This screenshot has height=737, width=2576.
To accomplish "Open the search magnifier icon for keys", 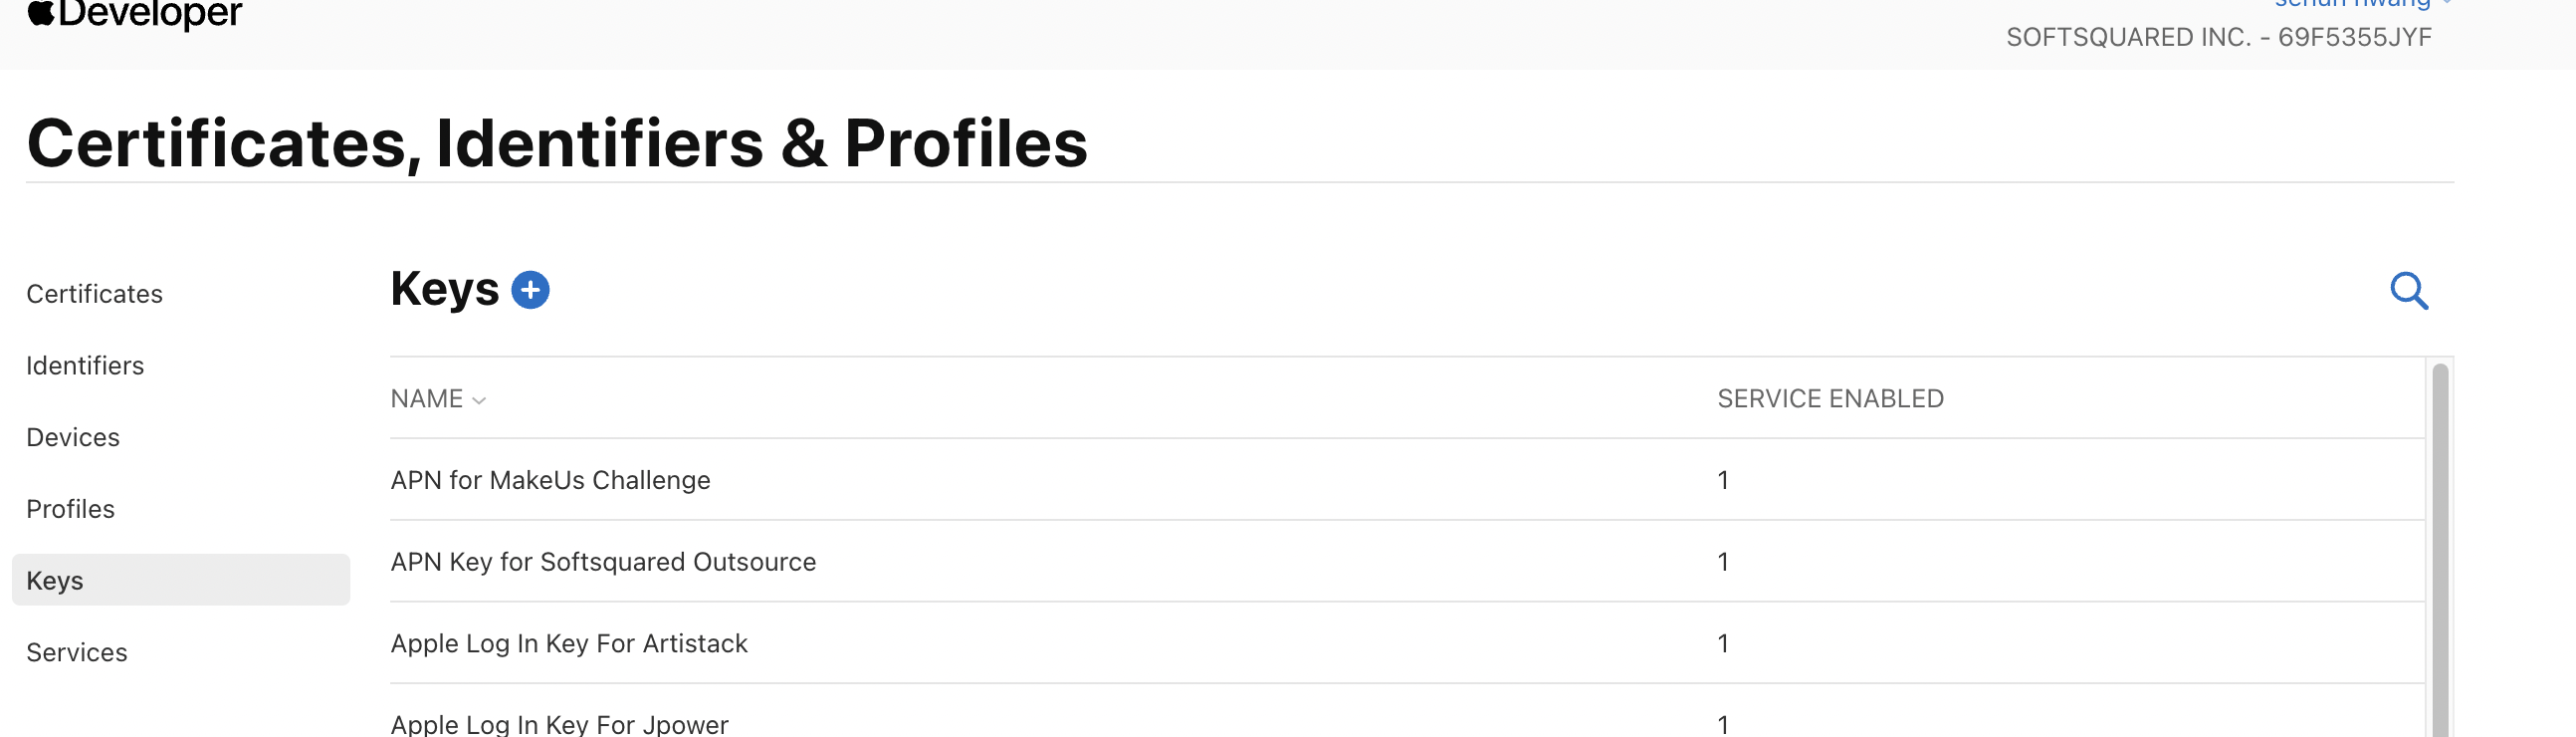I will [2408, 291].
